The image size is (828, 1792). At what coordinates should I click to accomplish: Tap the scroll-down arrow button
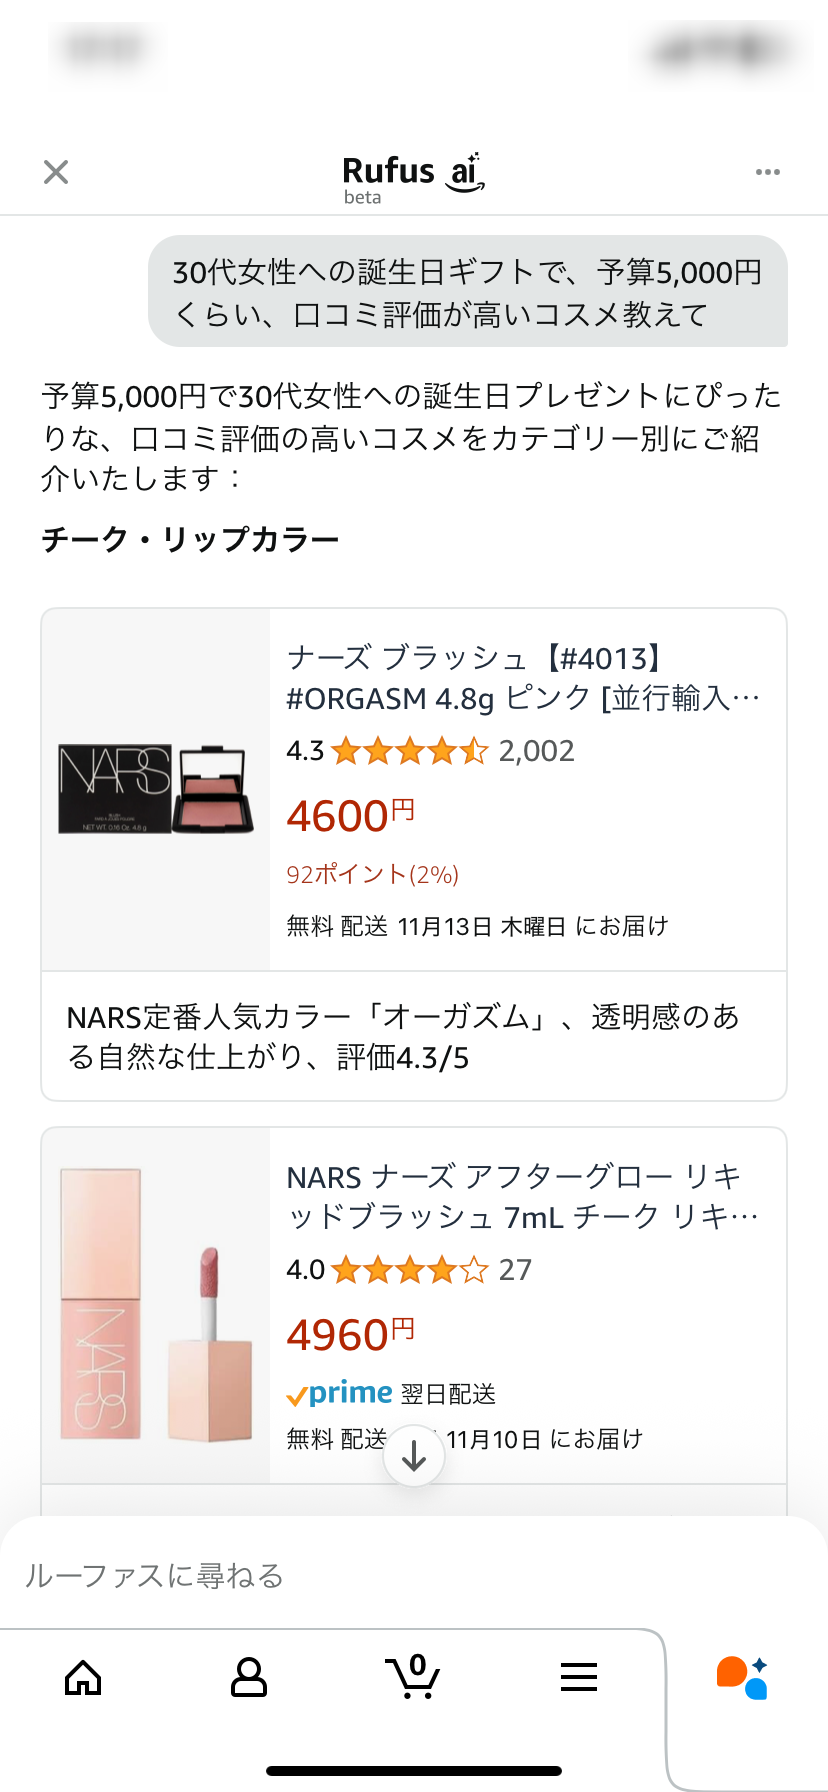[x=414, y=1456]
